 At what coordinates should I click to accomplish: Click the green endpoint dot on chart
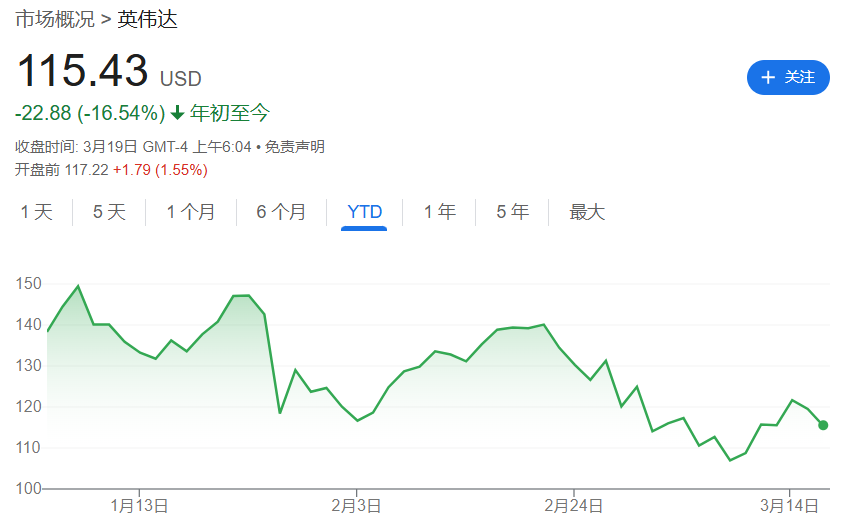coord(823,425)
